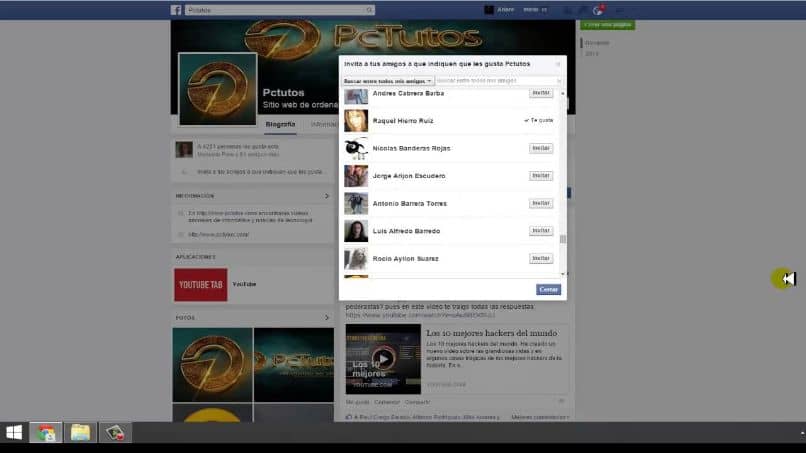
Task: Invite Antonio Barrera Torres
Action: tap(541, 203)
